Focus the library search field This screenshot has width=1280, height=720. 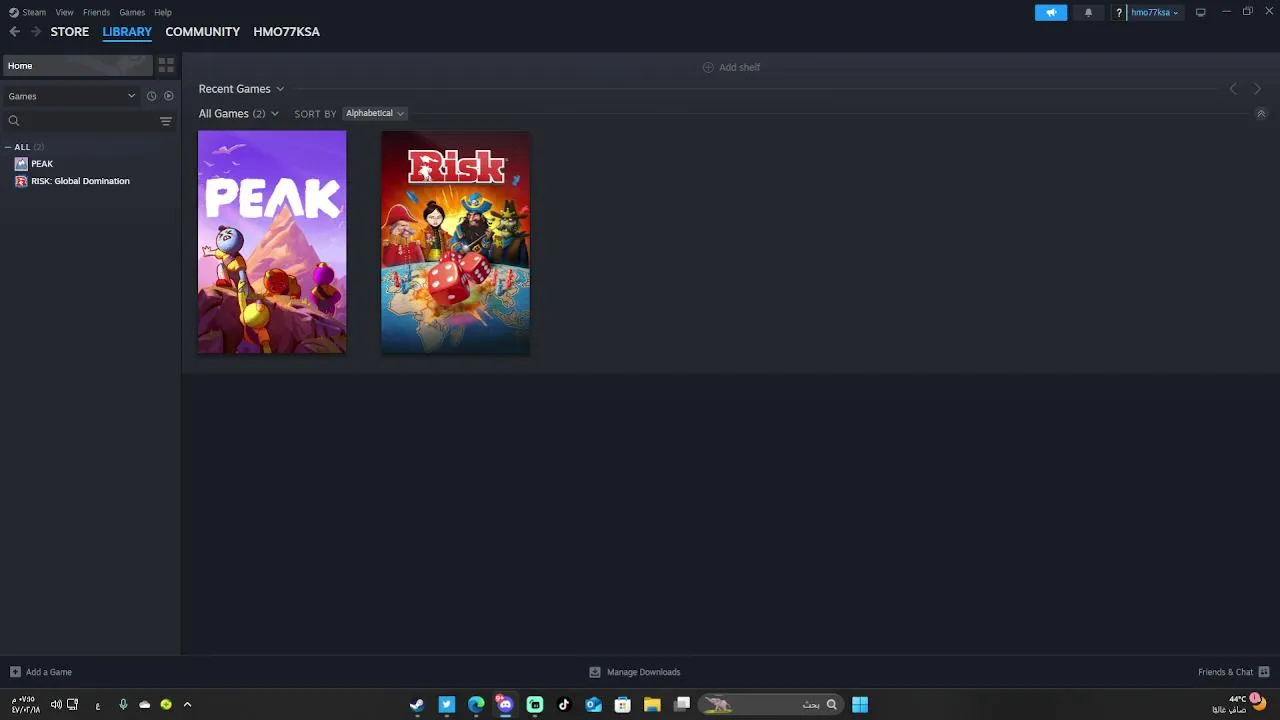[x=88, y=121]
